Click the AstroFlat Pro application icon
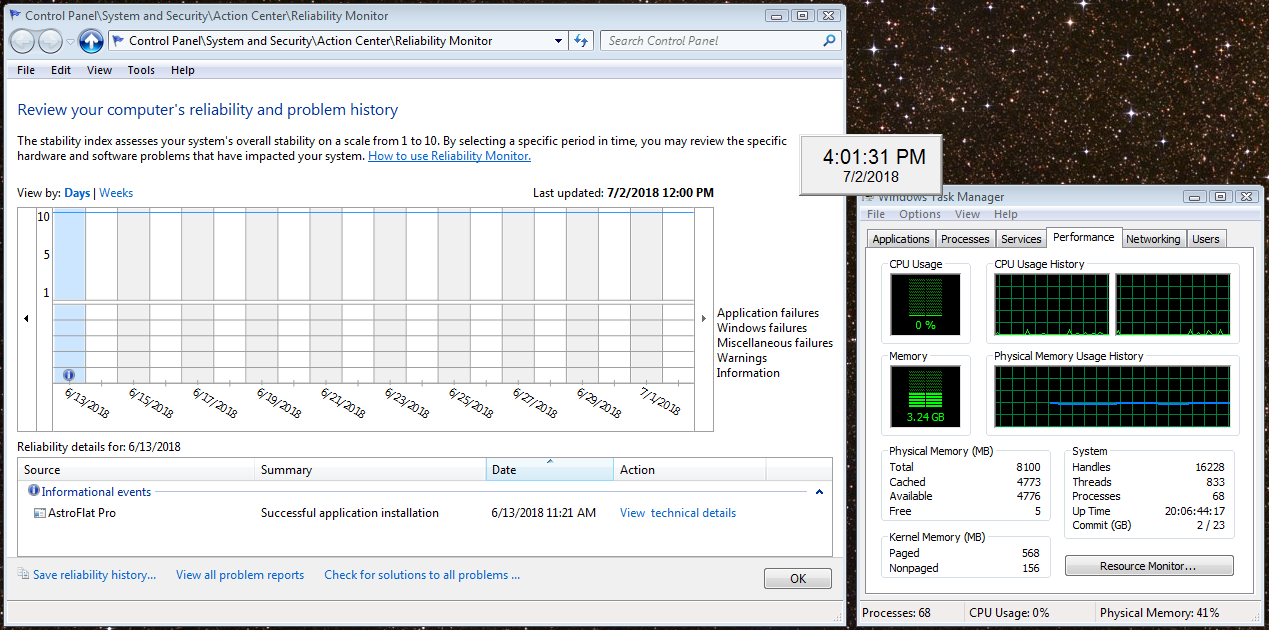This screenshot has width=1269, height=630. 40,513
